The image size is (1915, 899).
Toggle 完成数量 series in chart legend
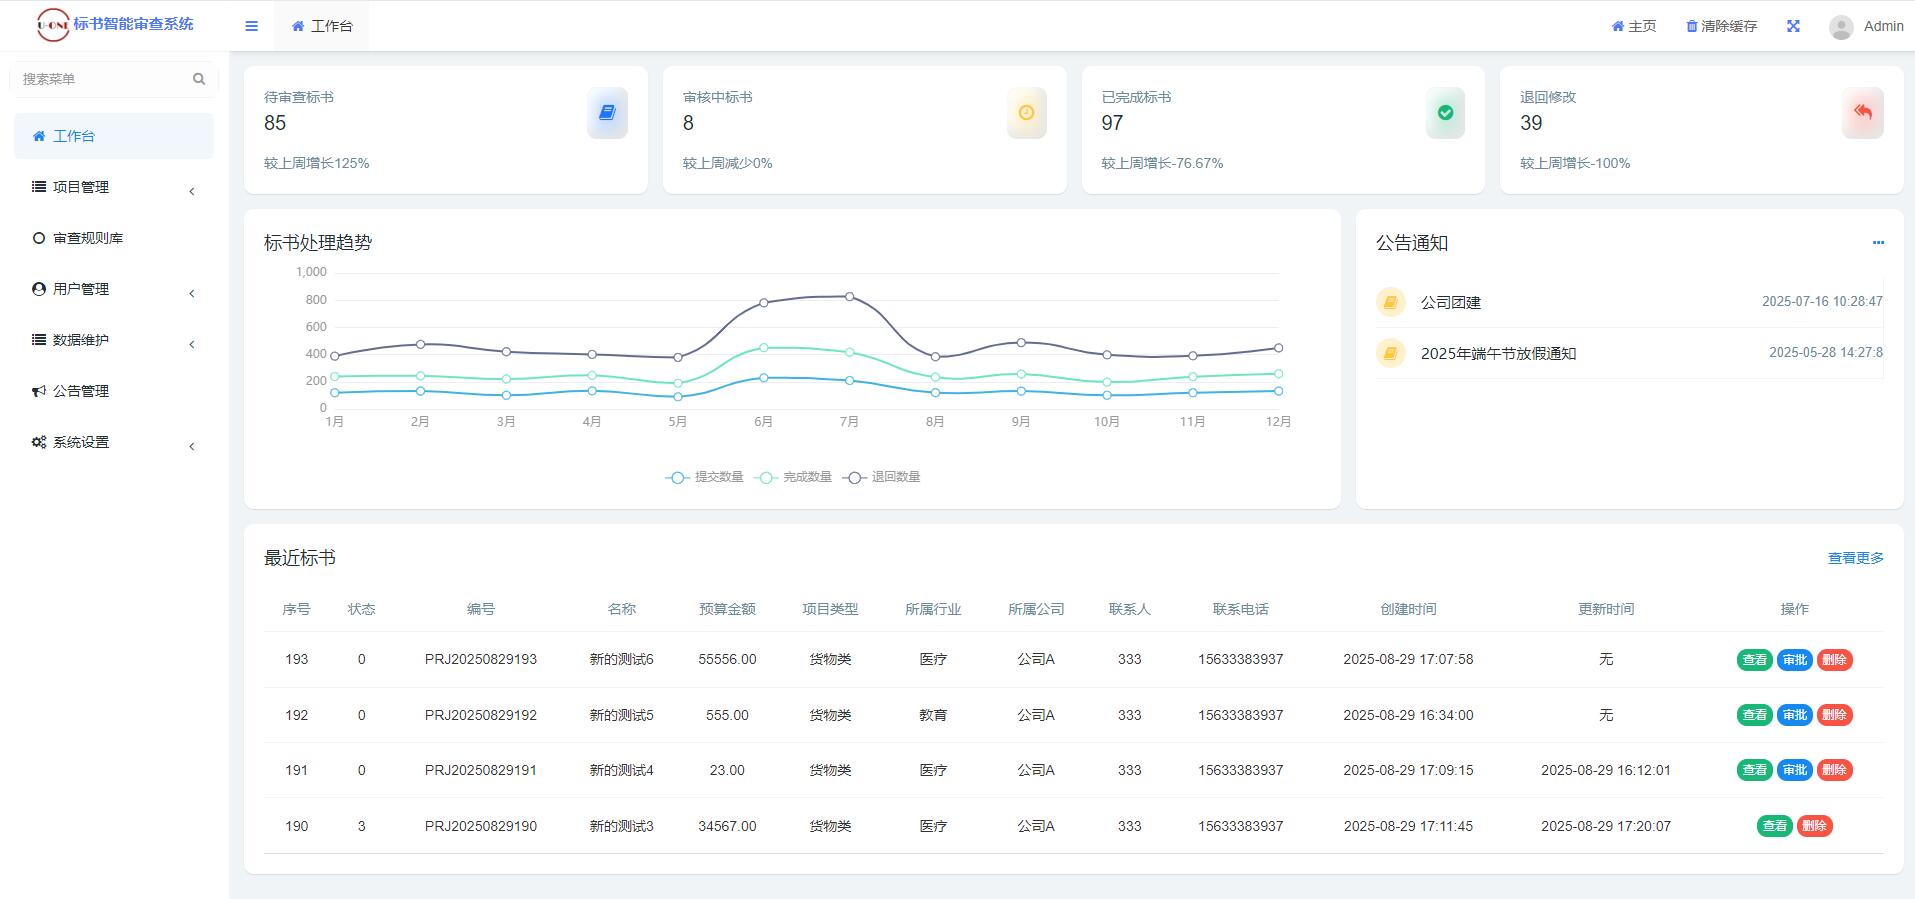tap(794, 477)
